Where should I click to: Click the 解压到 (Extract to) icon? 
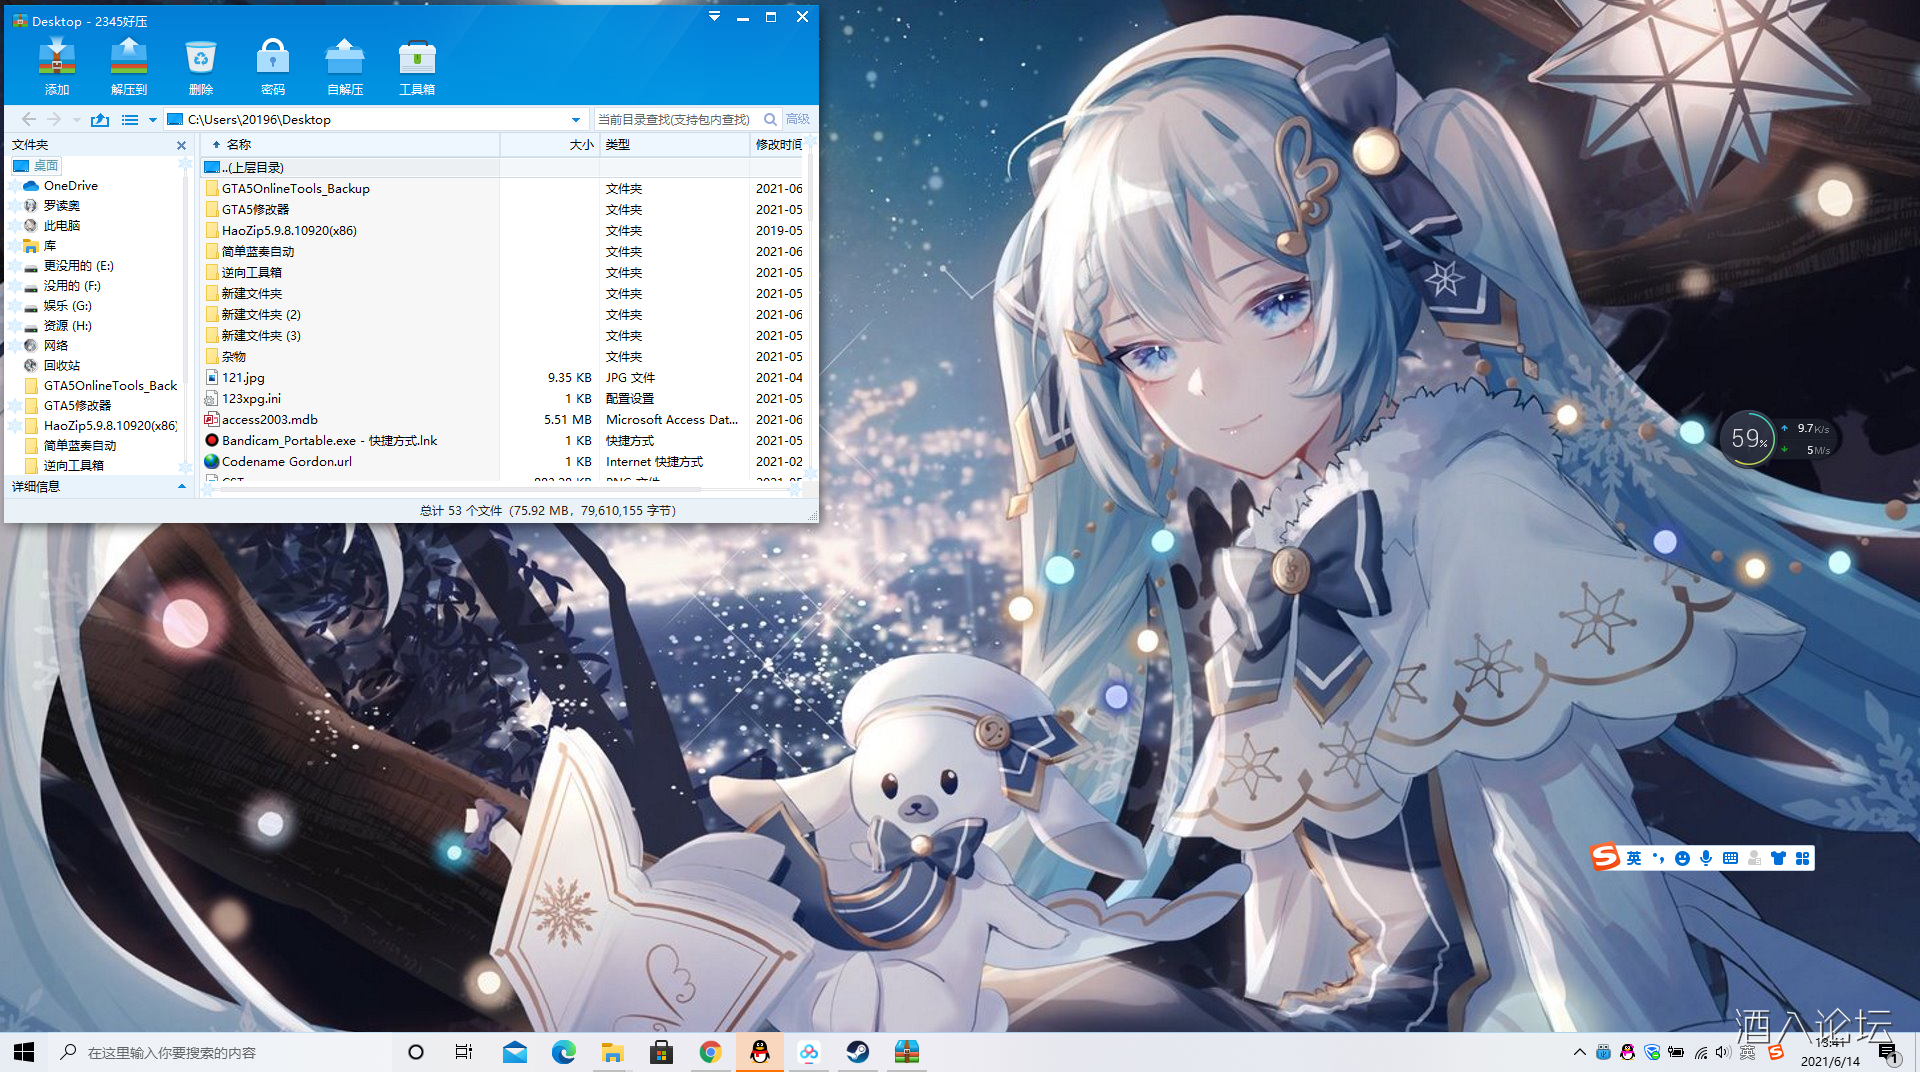(x=129, y=66)
